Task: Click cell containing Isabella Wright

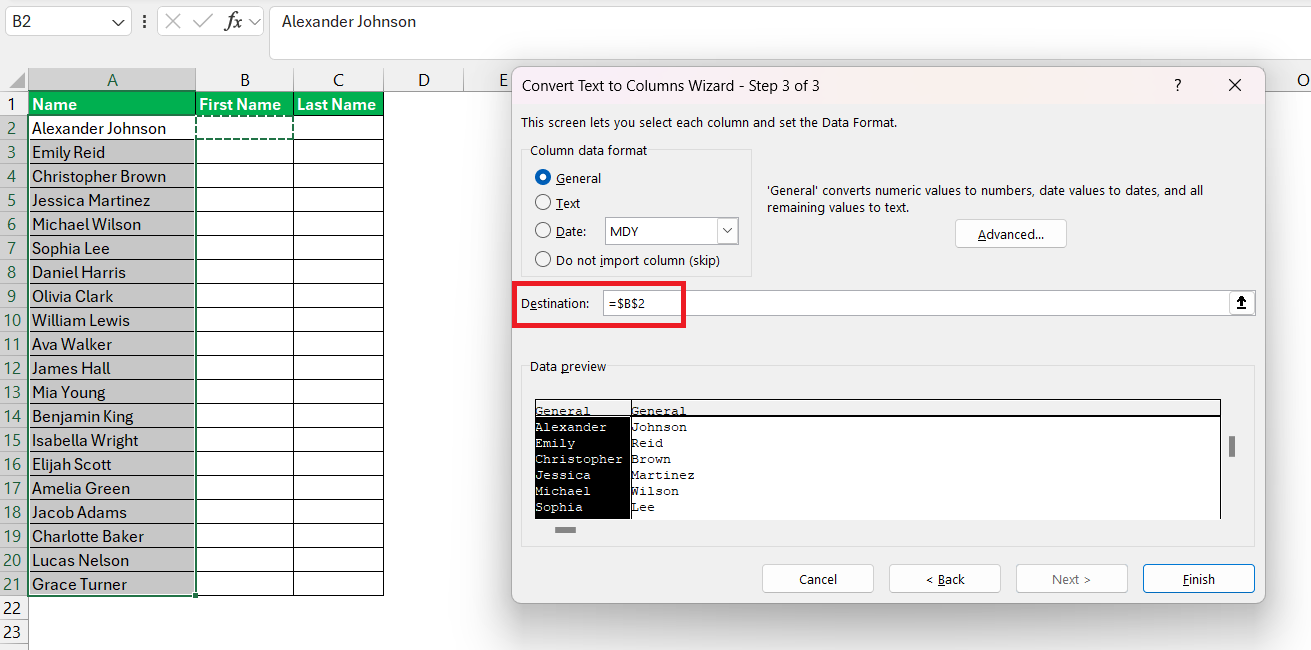Action: coord(112,440)
